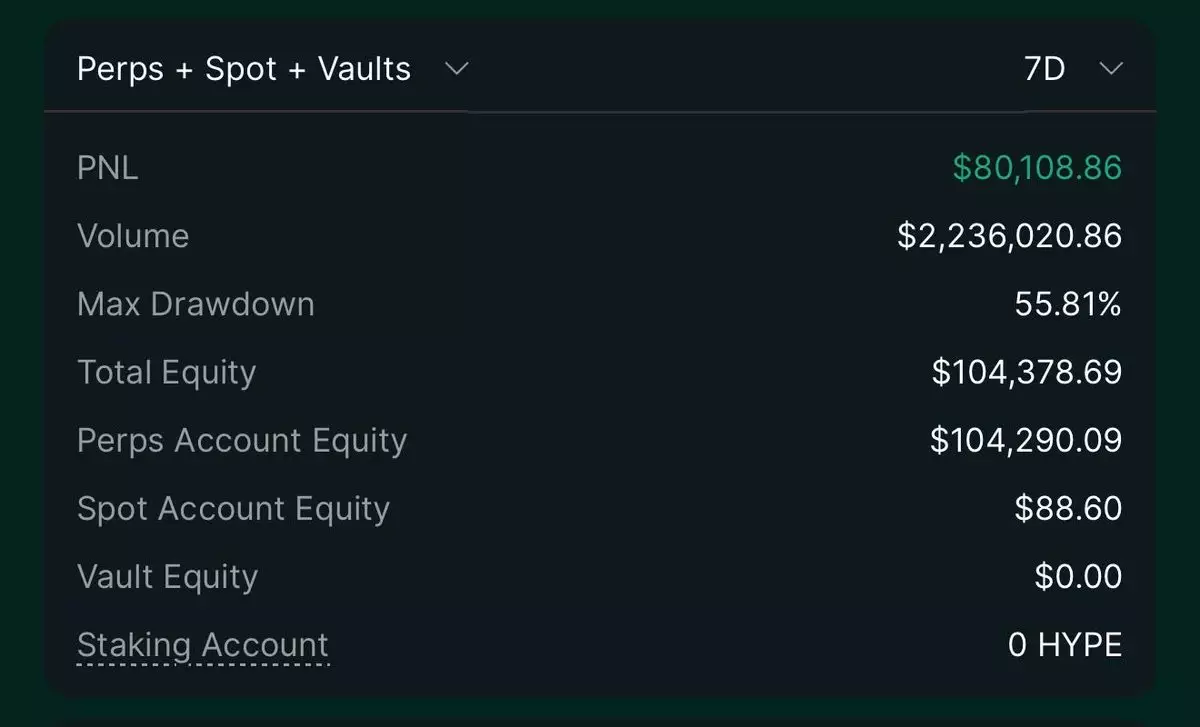Select the Spot equity value $88.60
This screenshot has height=727, width=1200.
[x=1068, y=508]
